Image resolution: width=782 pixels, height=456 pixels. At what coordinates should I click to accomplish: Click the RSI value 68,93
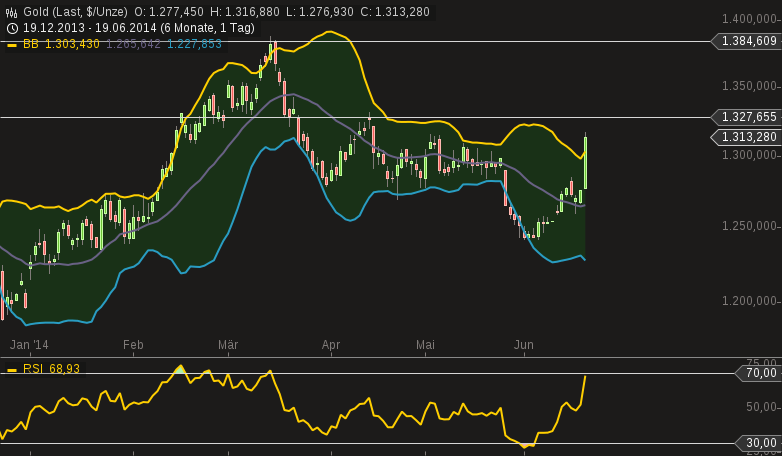pos(64,369)
